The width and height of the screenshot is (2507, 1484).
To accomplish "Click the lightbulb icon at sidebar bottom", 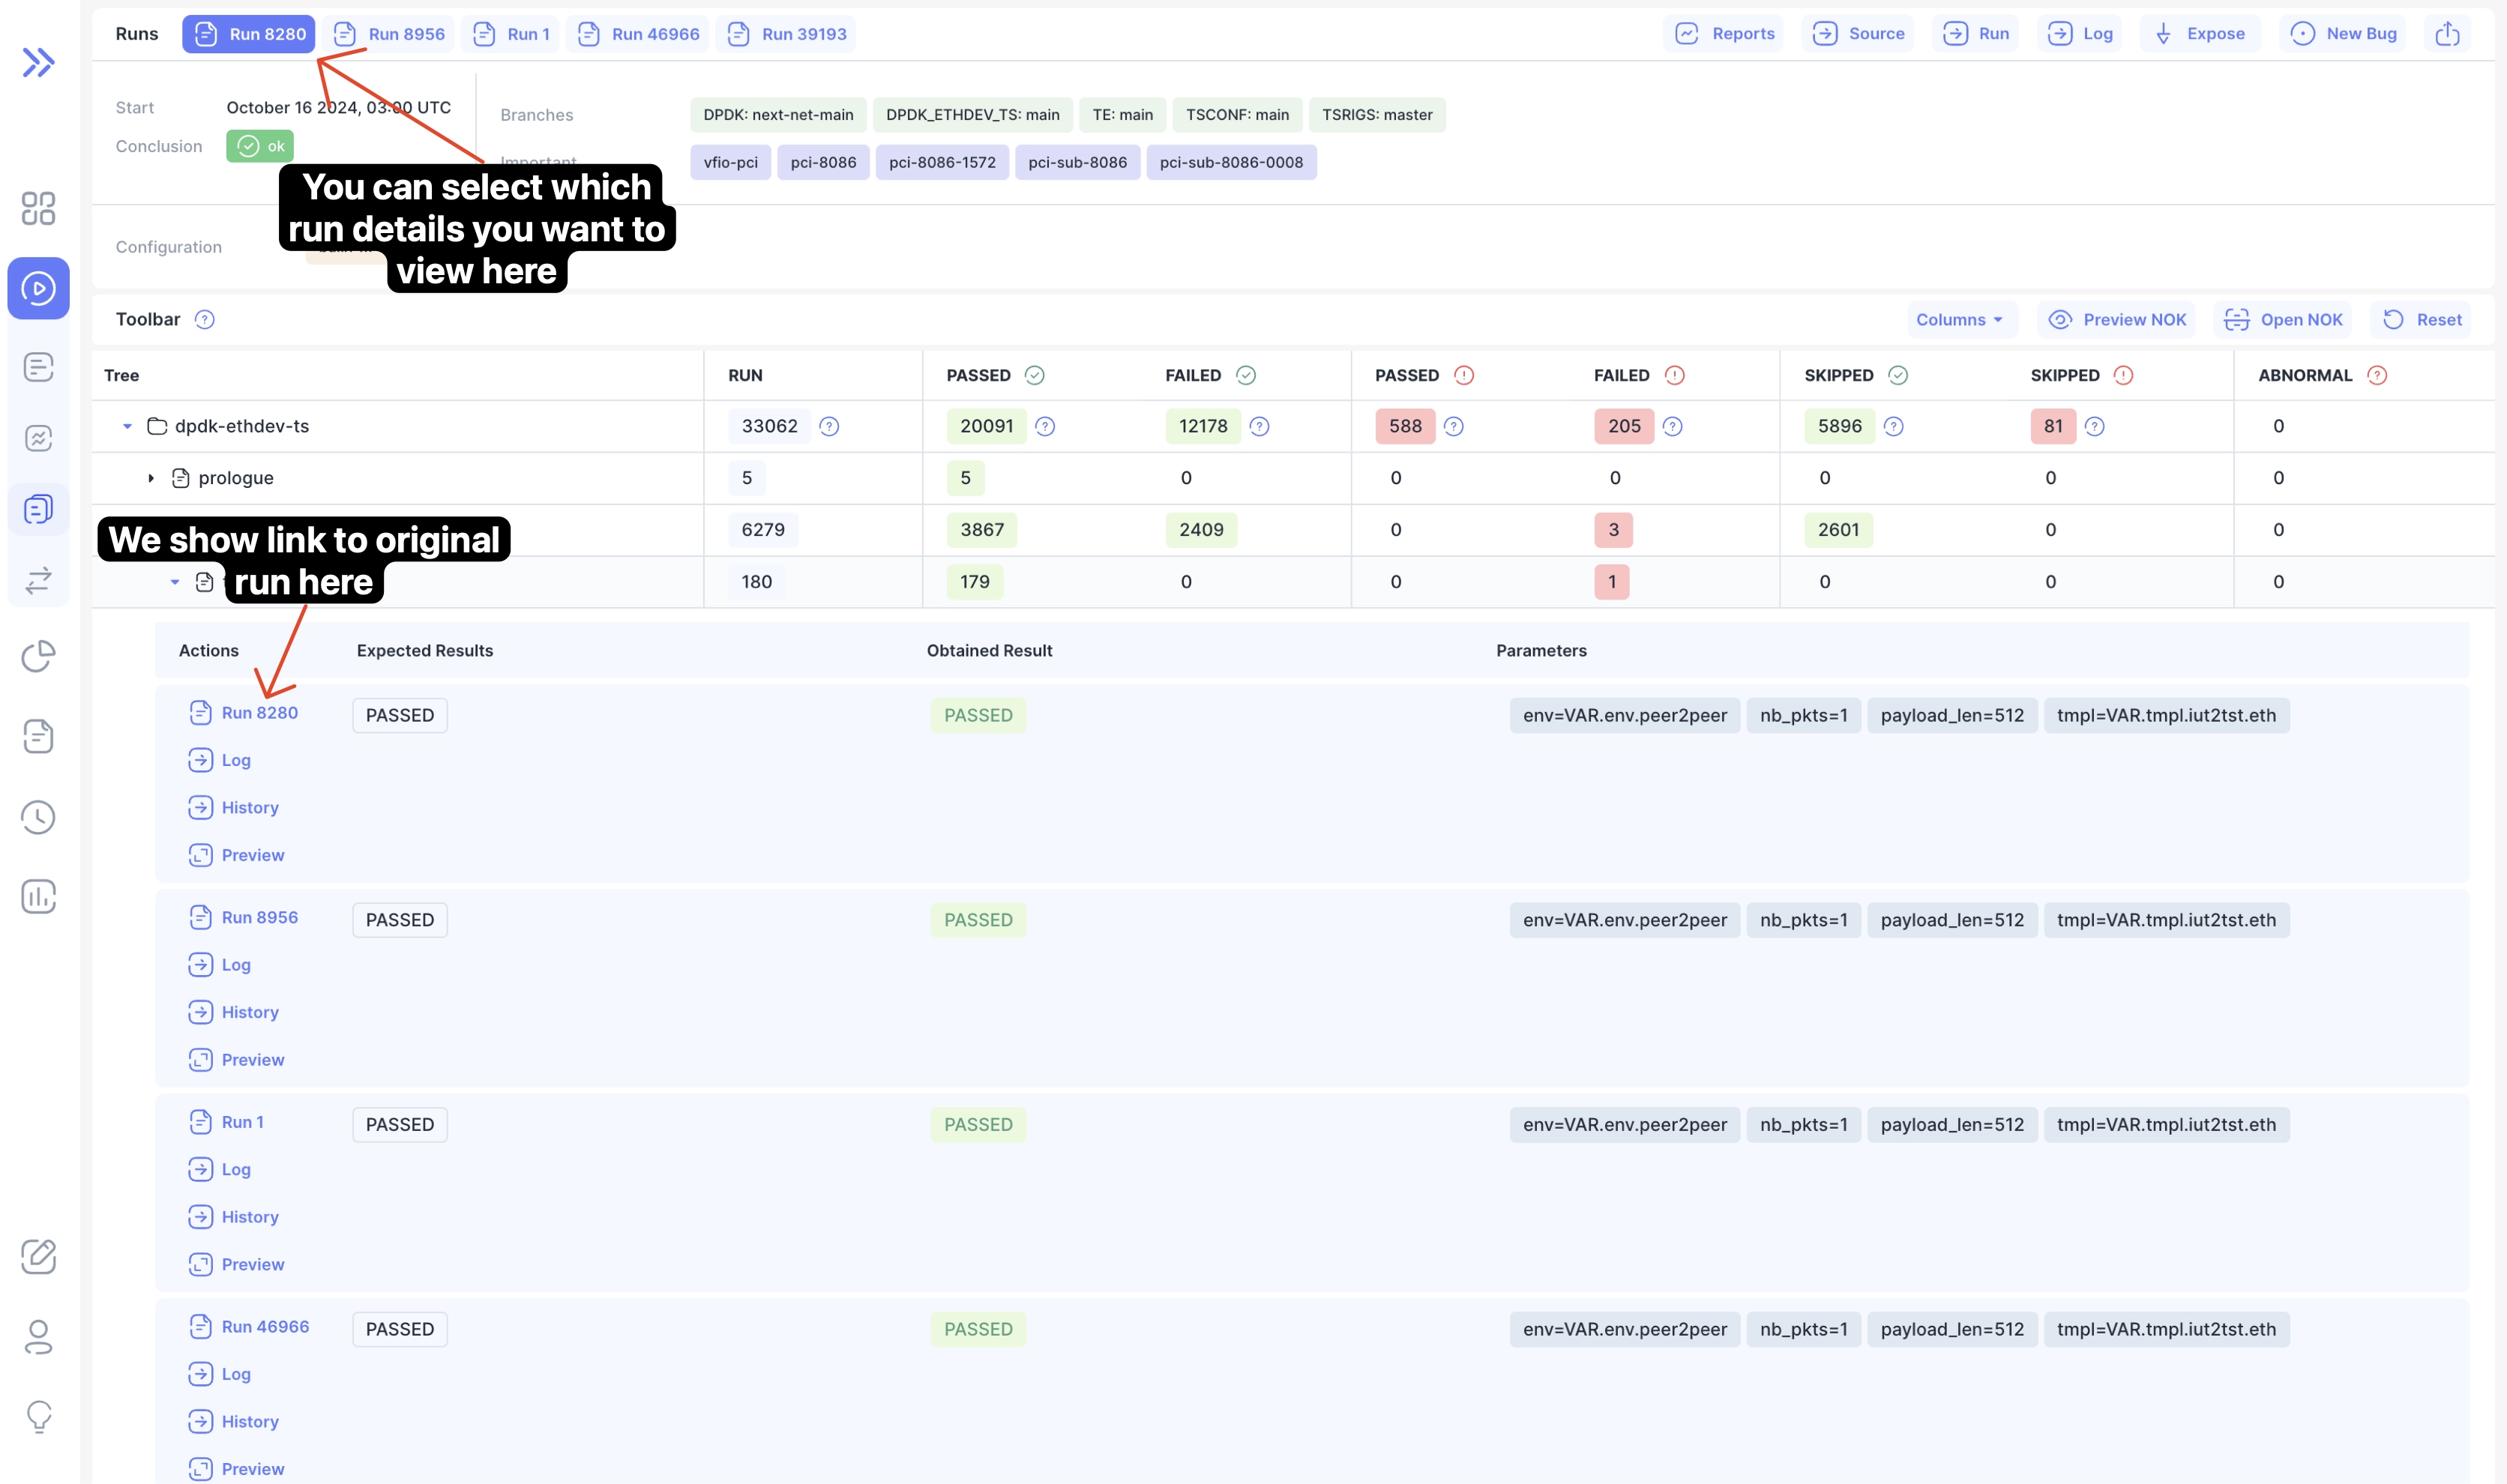I will [x=38, y=1417].
